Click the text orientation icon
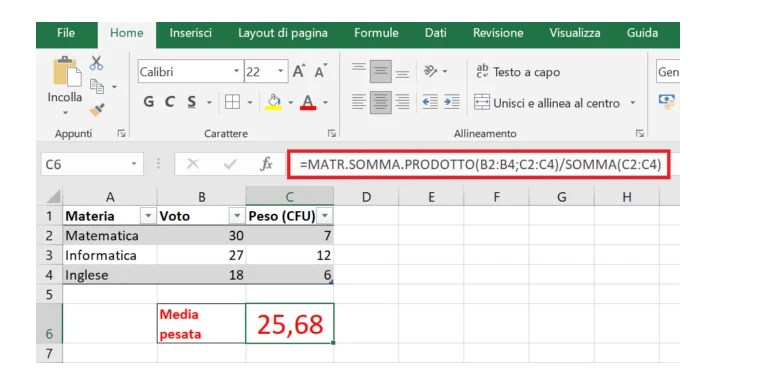761x377 pixels. coord(430,72)
